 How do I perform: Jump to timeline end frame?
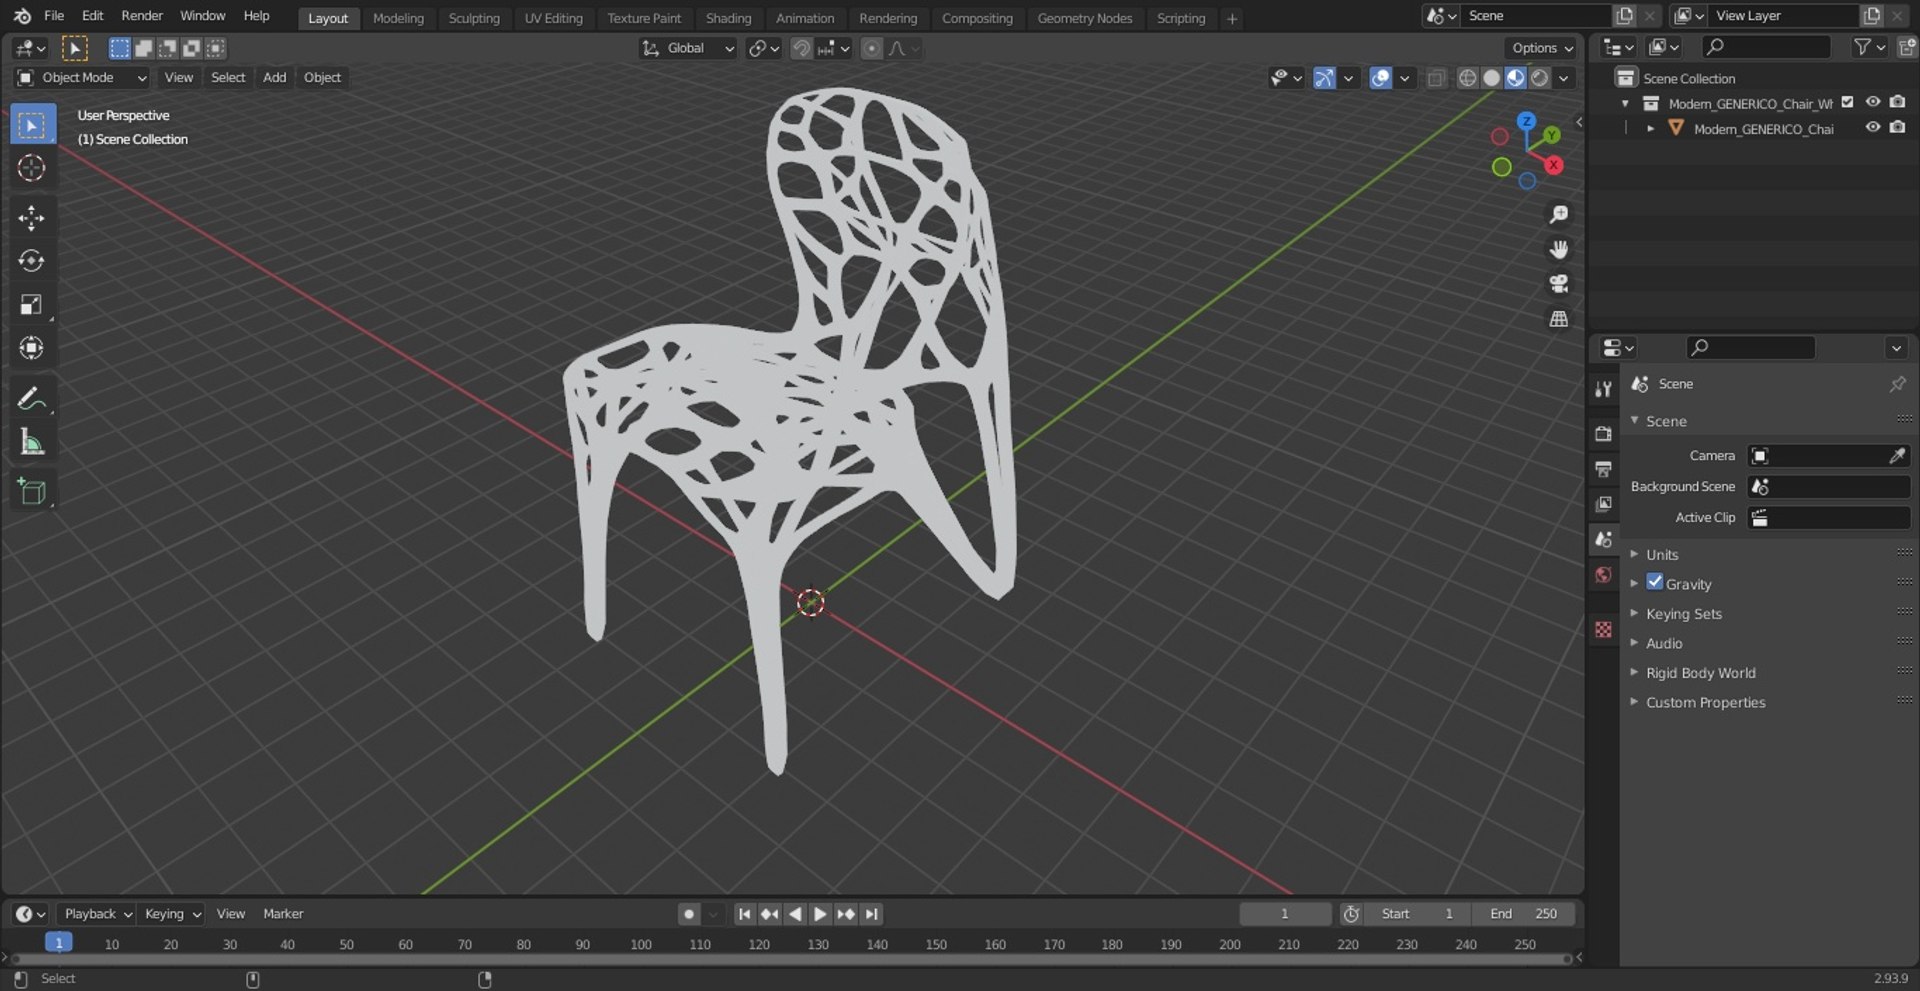click(872, 914)
